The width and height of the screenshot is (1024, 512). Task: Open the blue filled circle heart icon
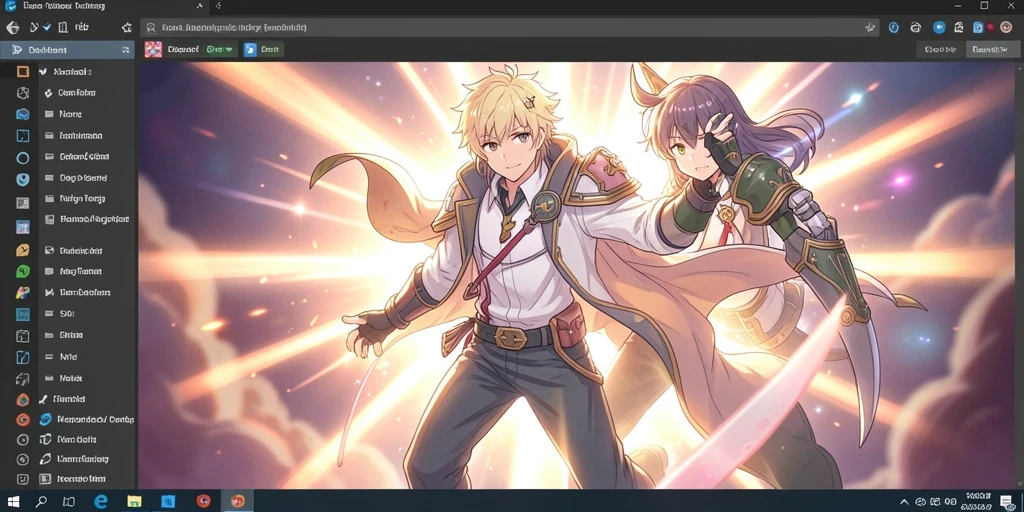pyautogui.click(x=23, y=179)
